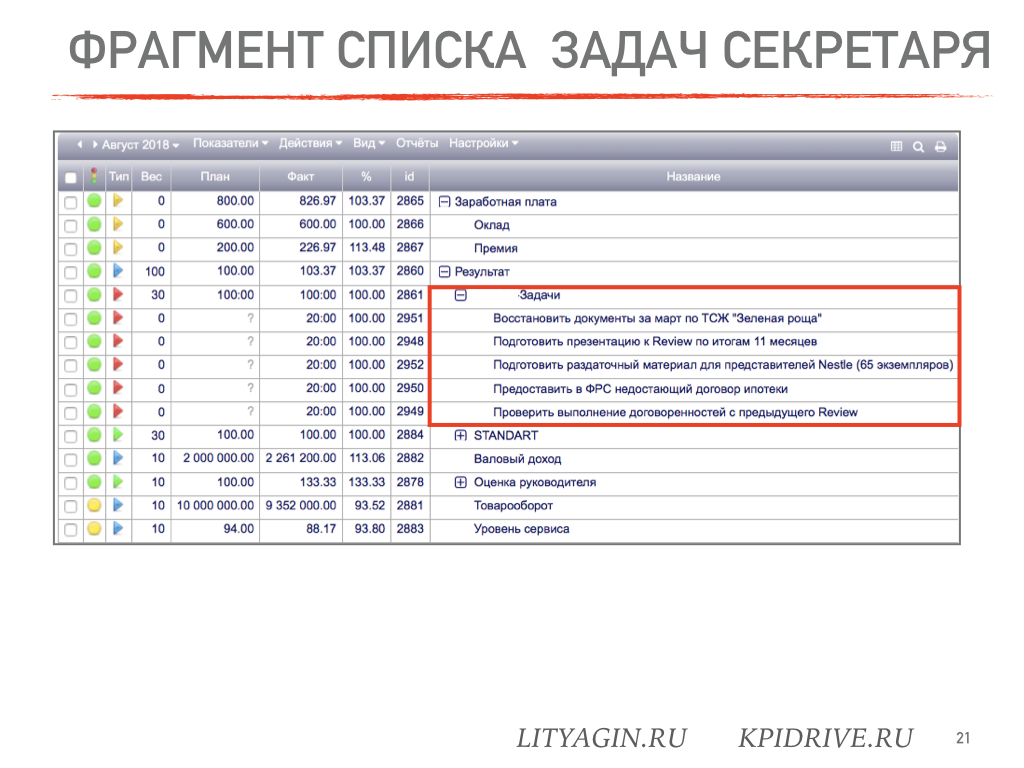1024x768 pixels.
Task: Check the Задачи row checkbox
Action: coord(71,296)
